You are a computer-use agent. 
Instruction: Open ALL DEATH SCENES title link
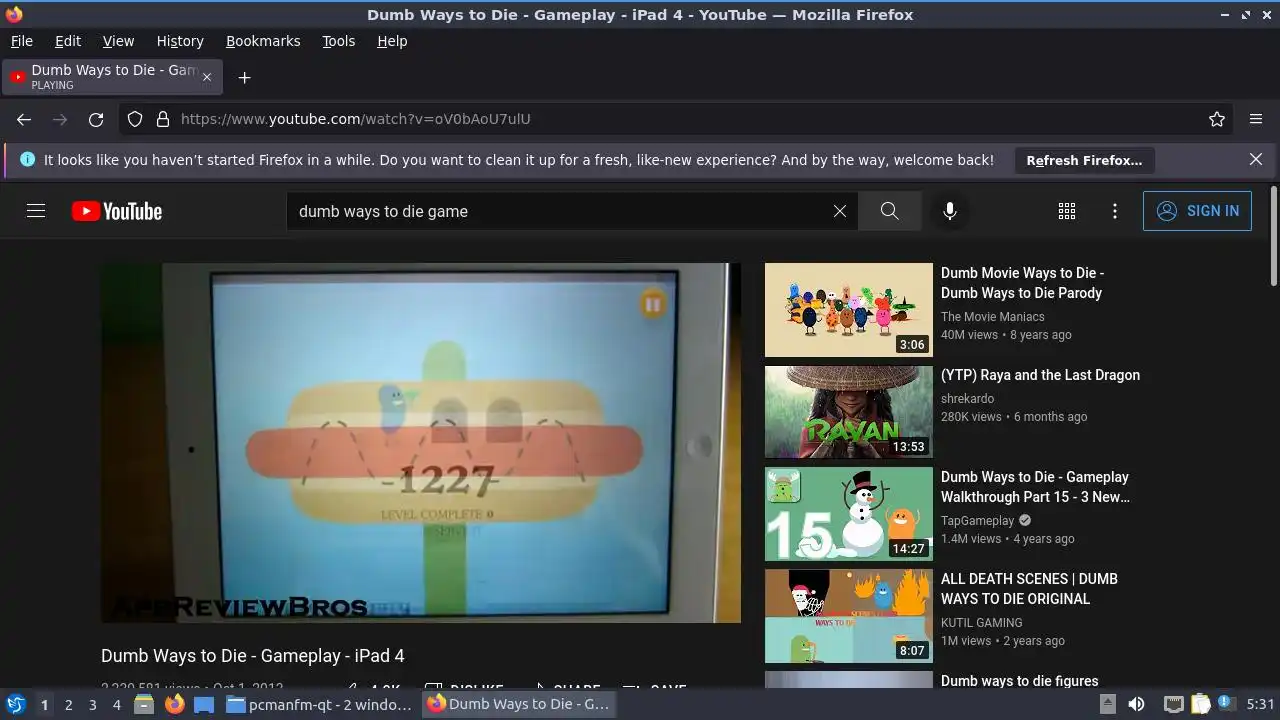(x=1029, y=589)
